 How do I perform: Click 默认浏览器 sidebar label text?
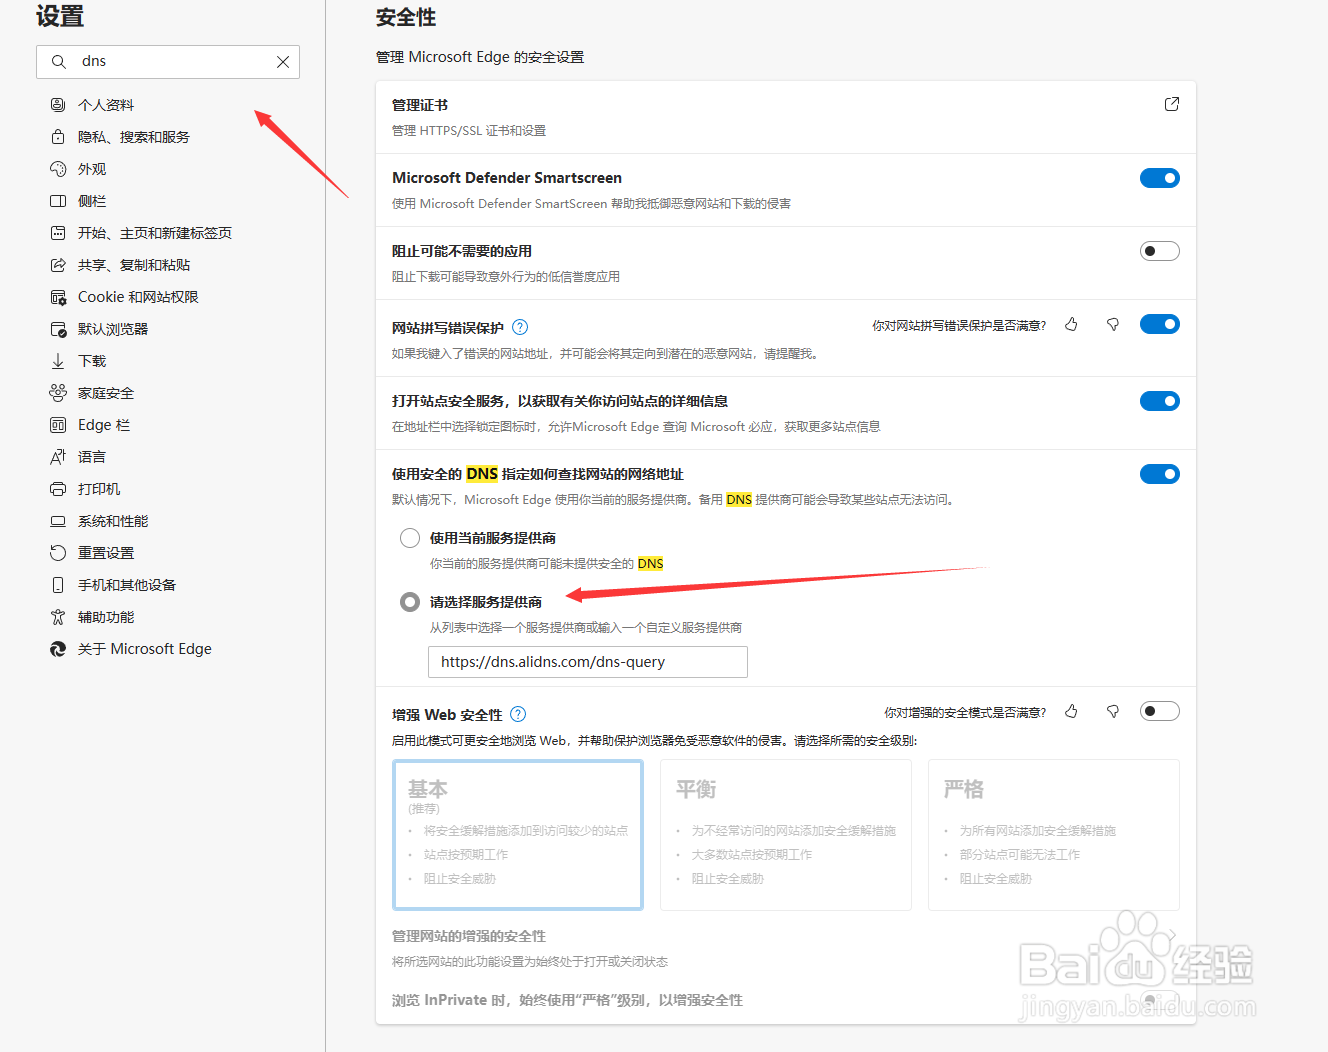pos(113,329)
